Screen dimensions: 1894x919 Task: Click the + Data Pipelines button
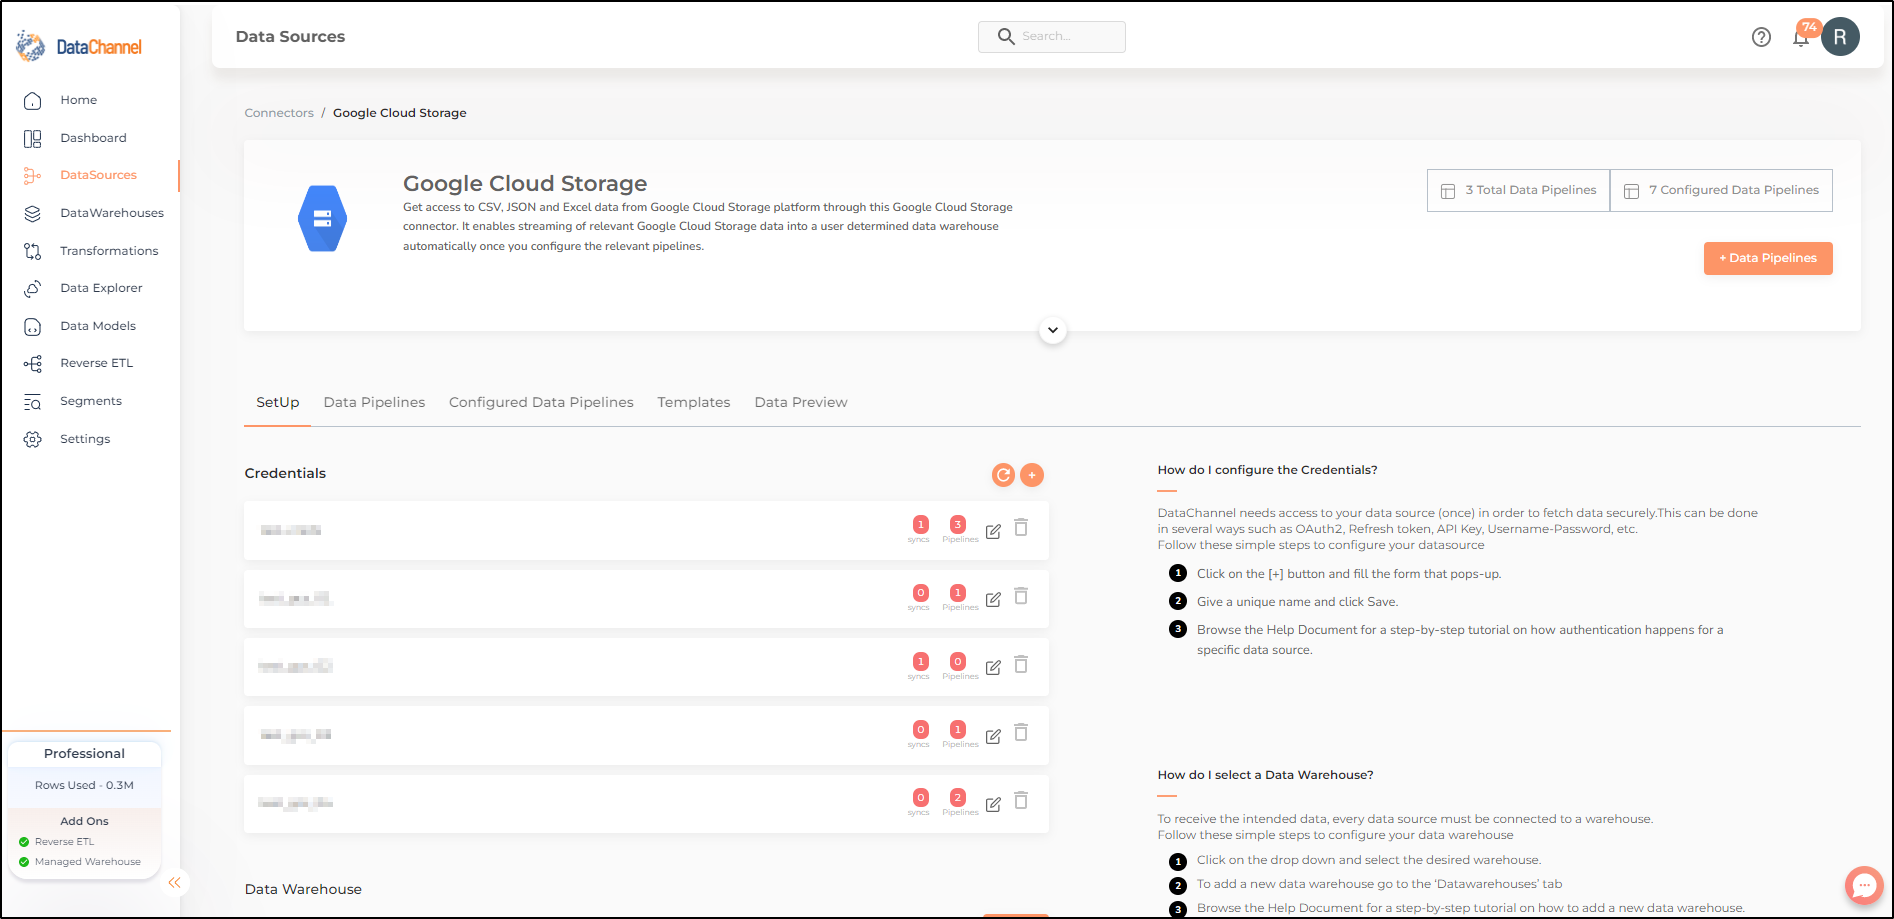pyautogui.click(x=1768, y=258)
